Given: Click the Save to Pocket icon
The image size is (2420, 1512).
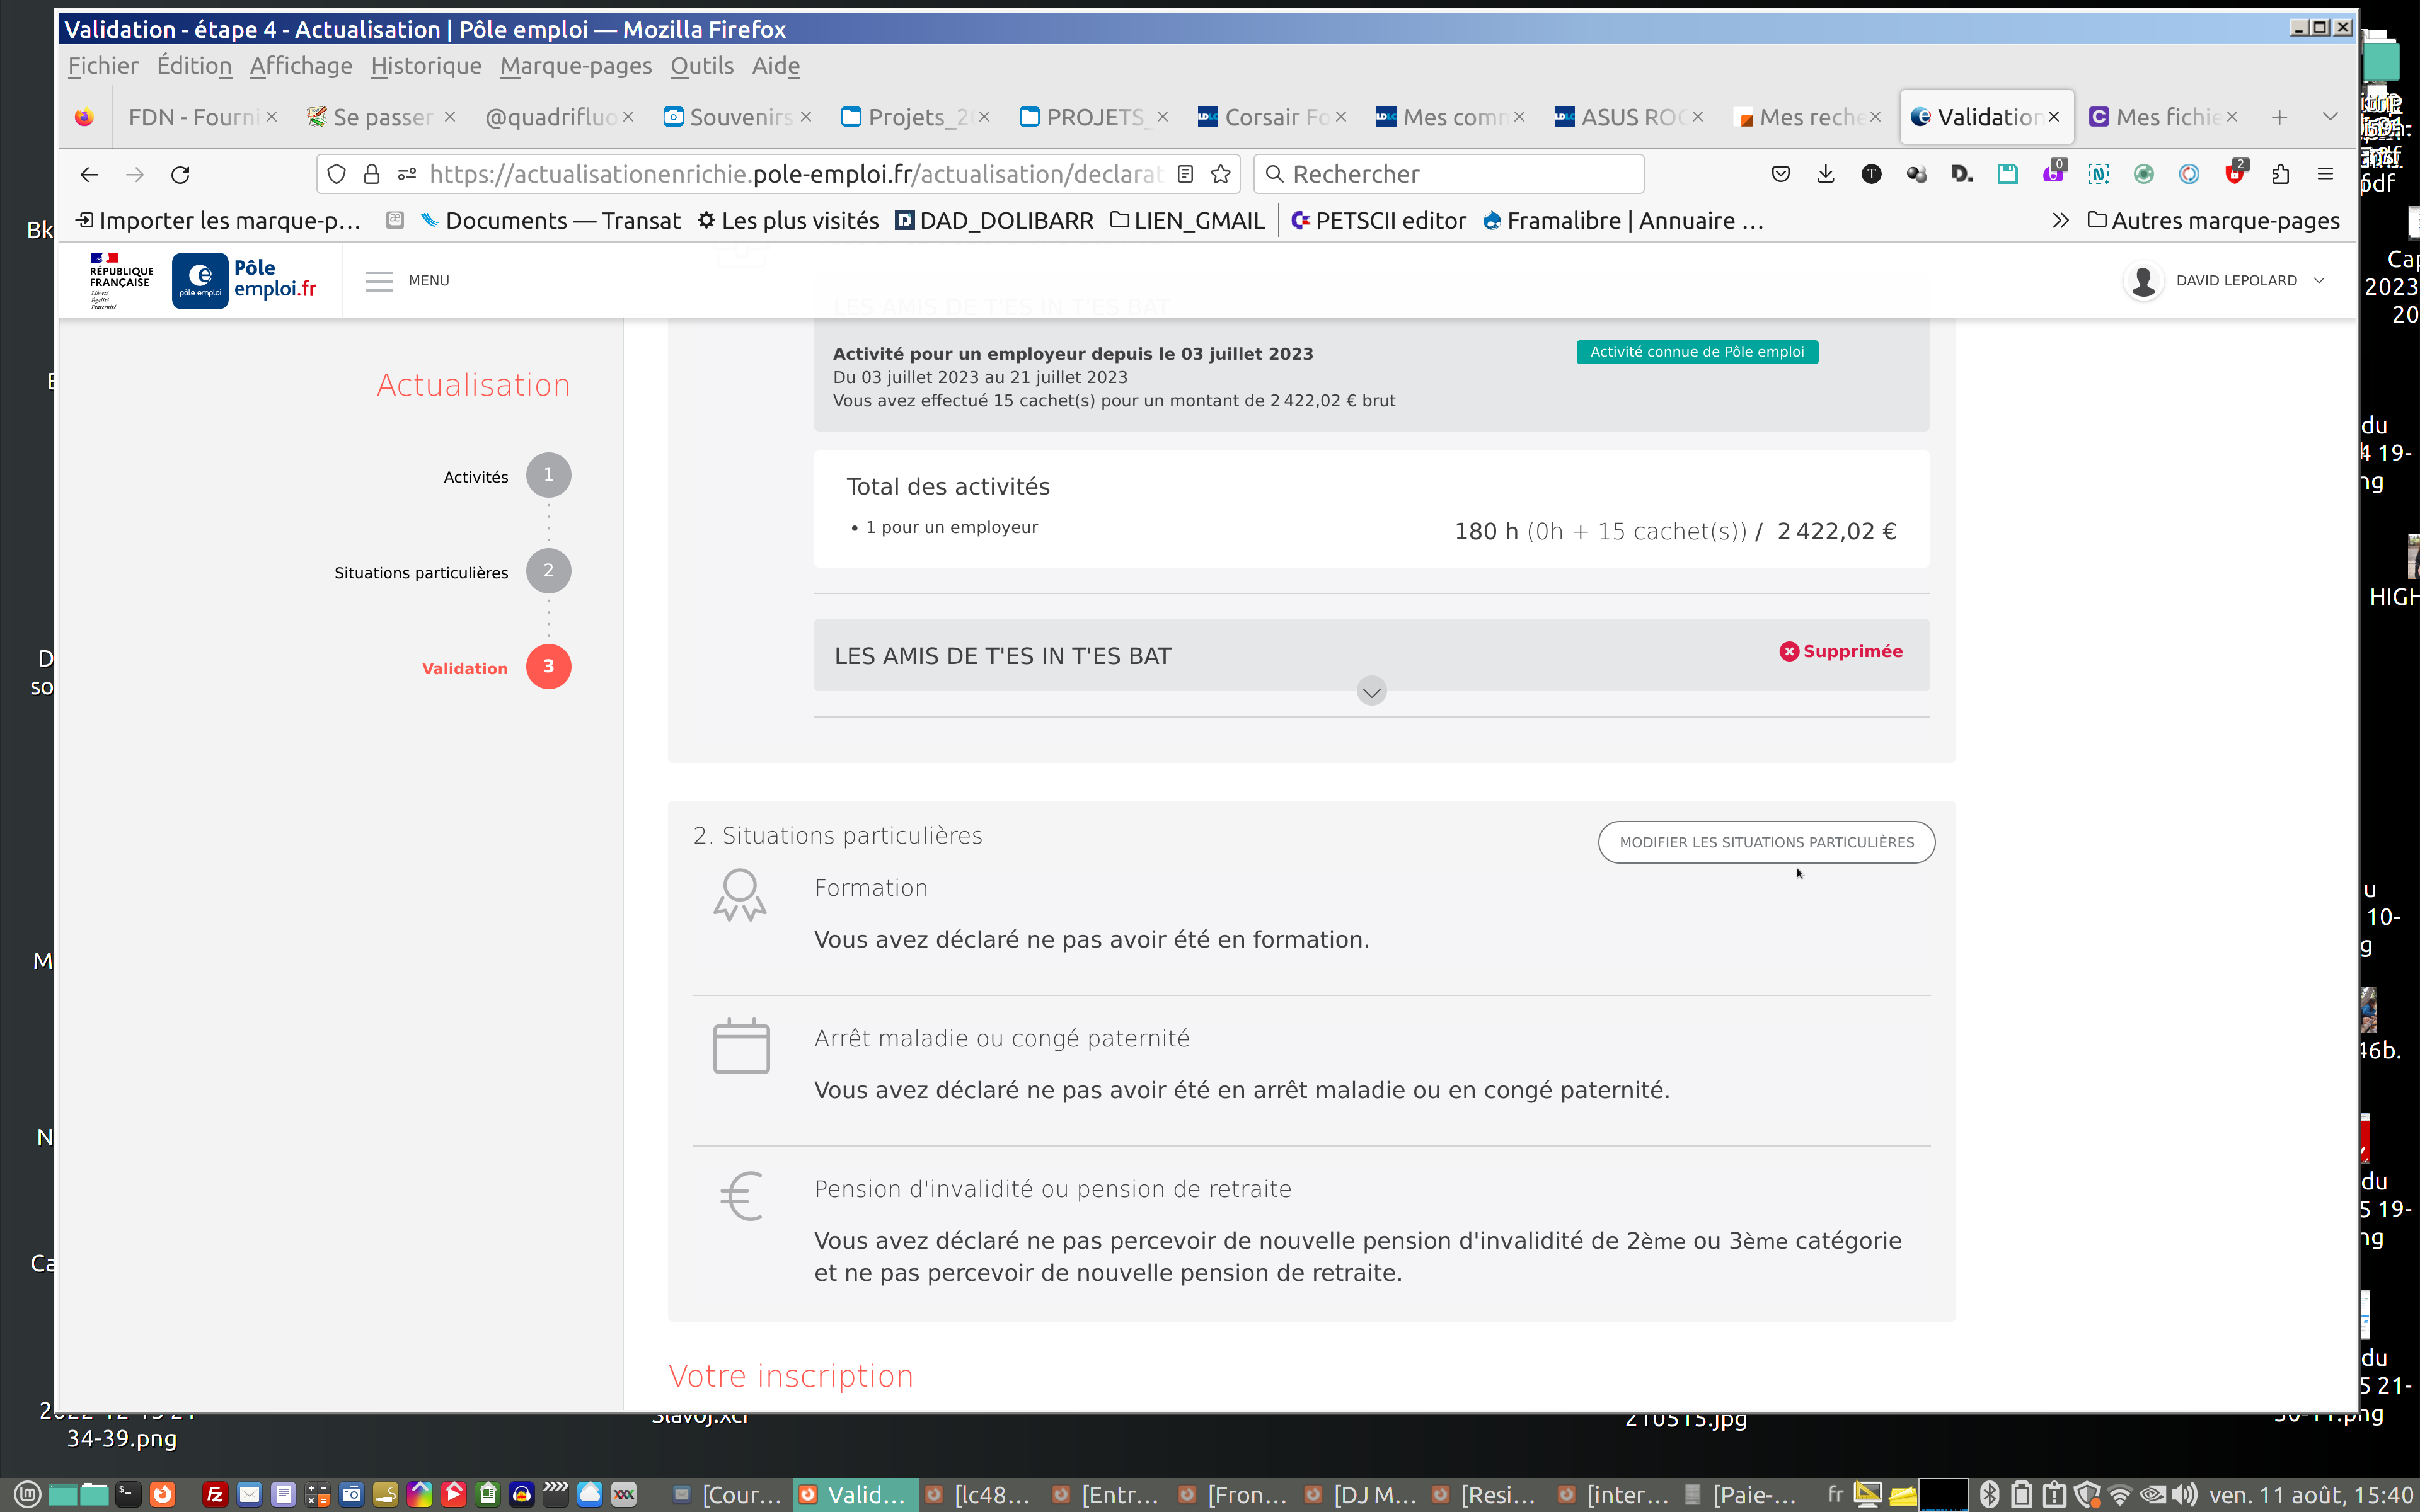Looking at the screenshot, I should click(x=1780, y=174).
